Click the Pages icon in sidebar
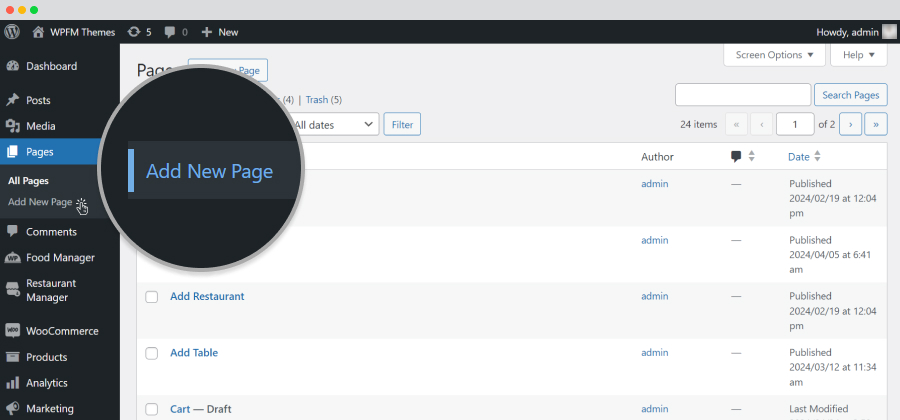The image size is (900, 420). [x=13, y=152]
